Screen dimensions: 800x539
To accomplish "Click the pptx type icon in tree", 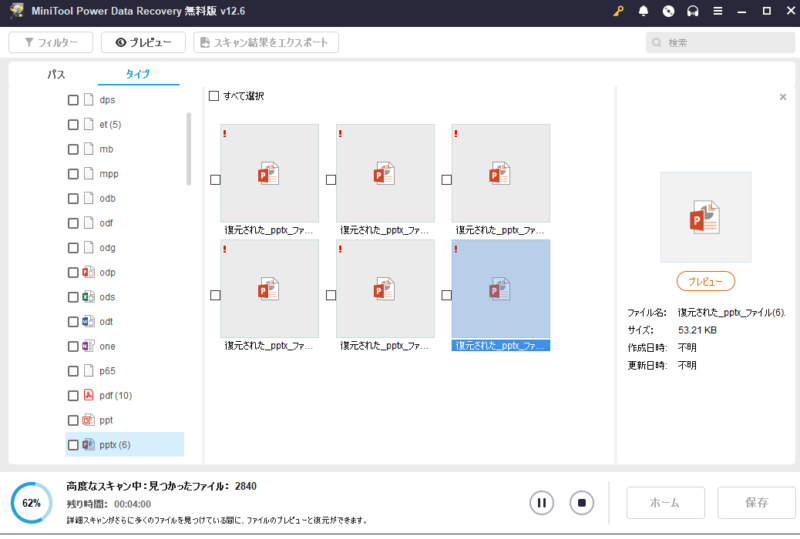I will [89, 445].
